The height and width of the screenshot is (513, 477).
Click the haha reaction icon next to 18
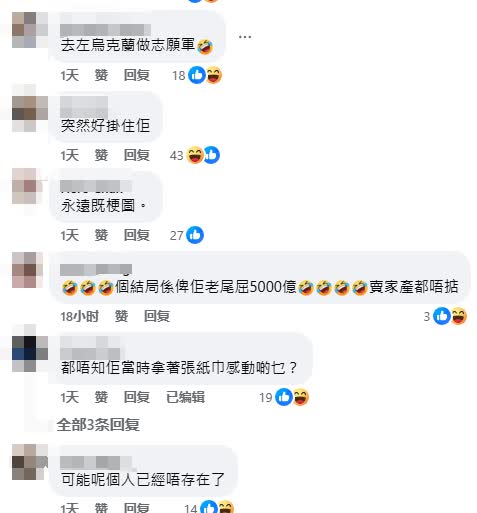pos(214,75)
